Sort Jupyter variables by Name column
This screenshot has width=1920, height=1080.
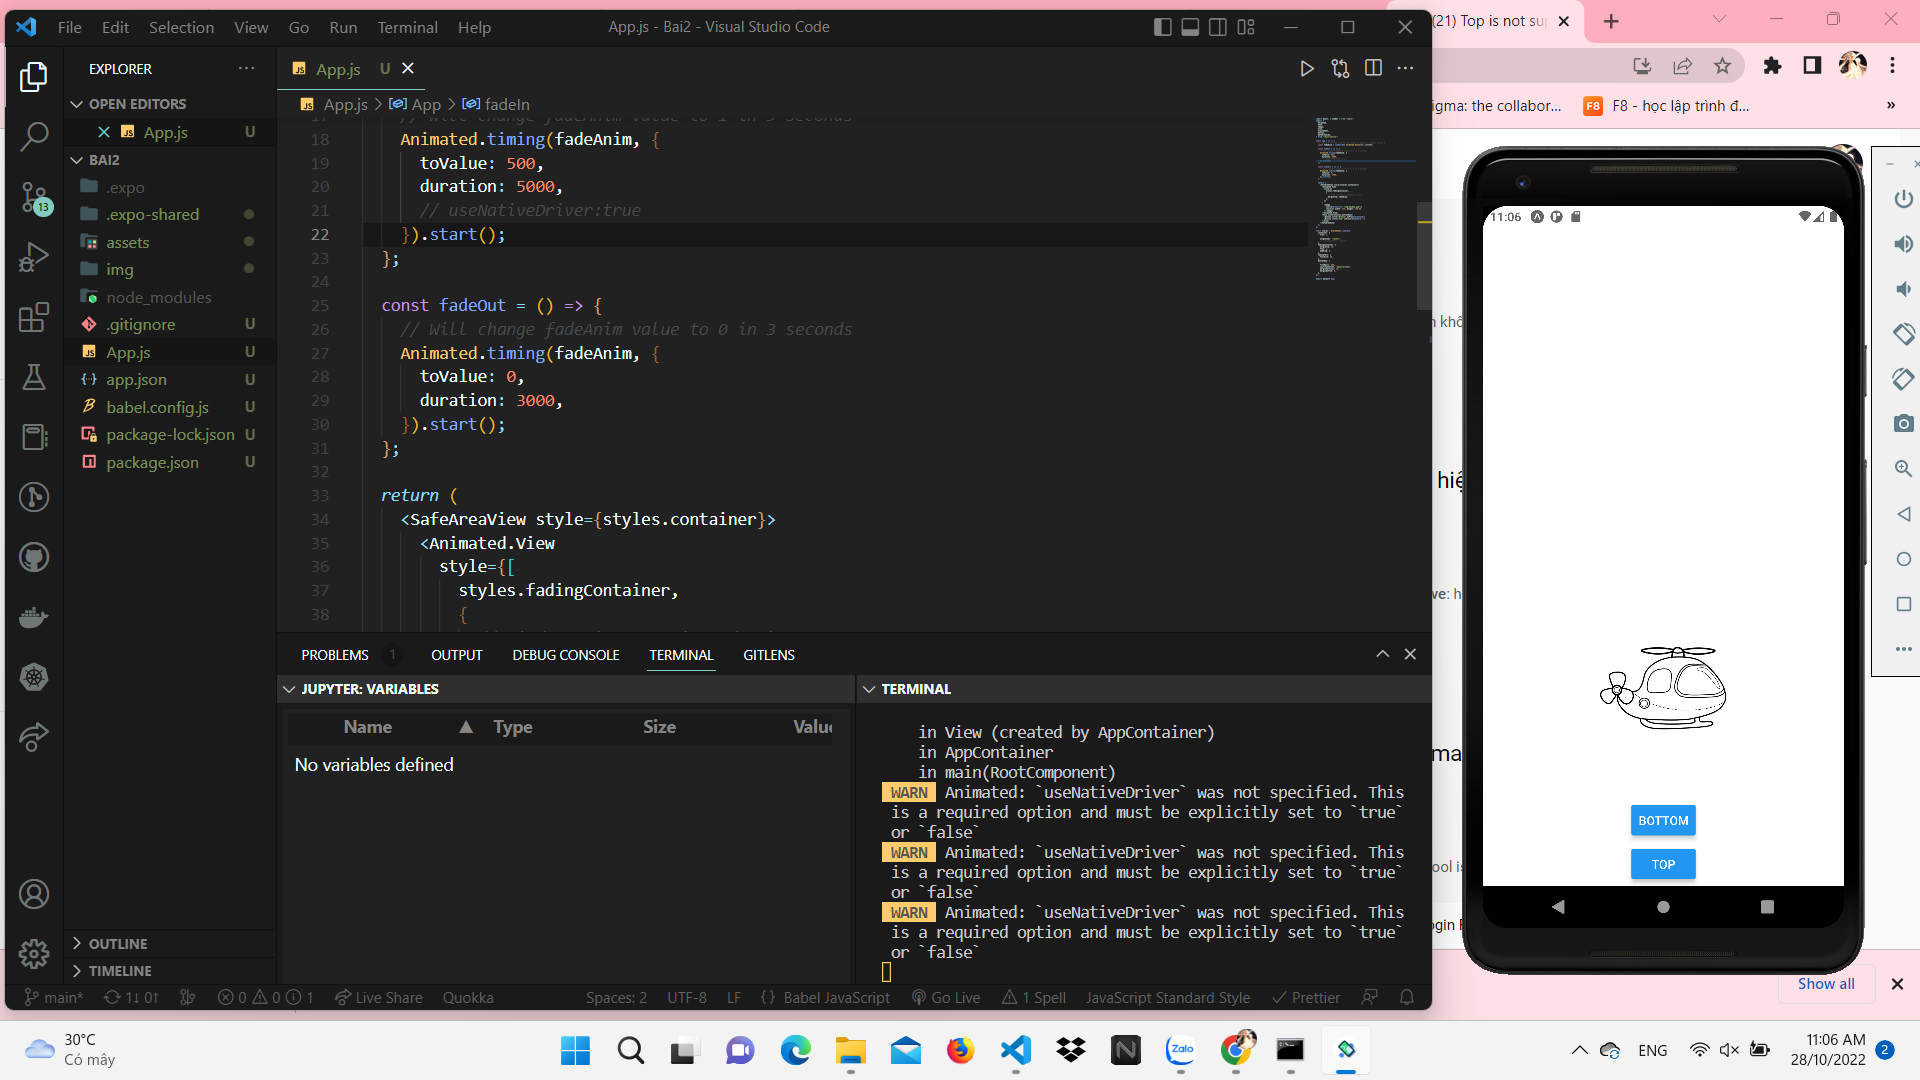pyautogui.click(x=368, y=727)
